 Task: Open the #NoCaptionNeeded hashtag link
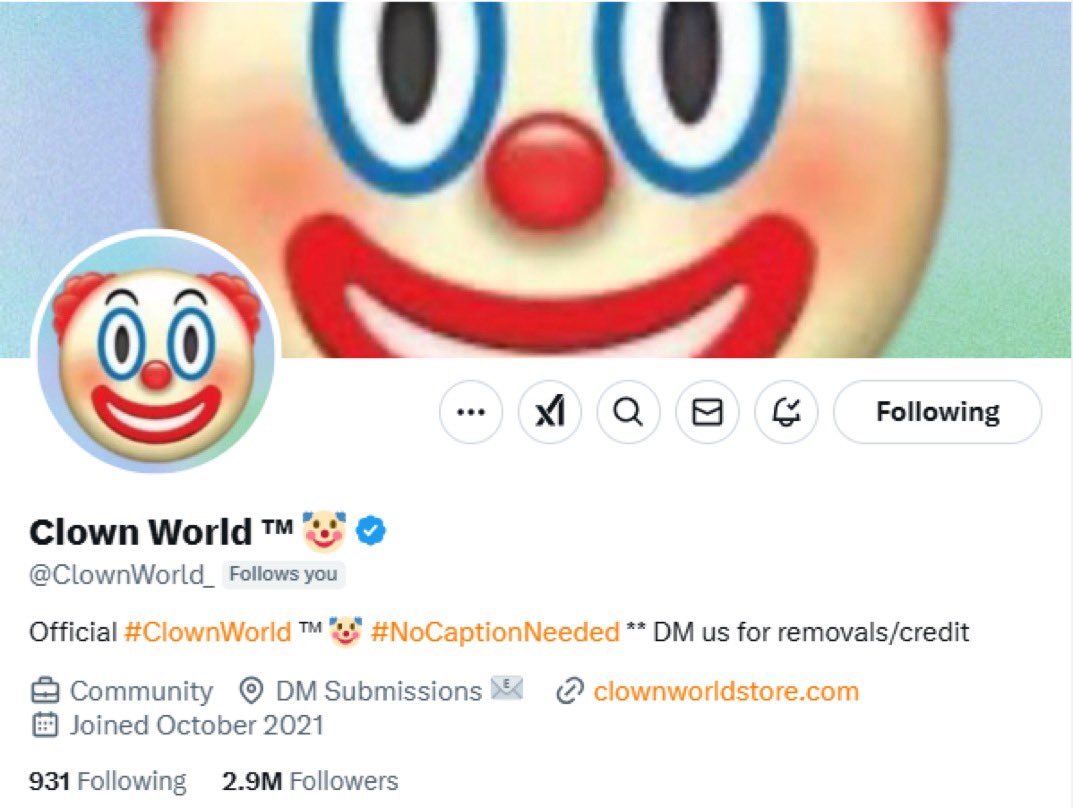(x=495, y=632)
